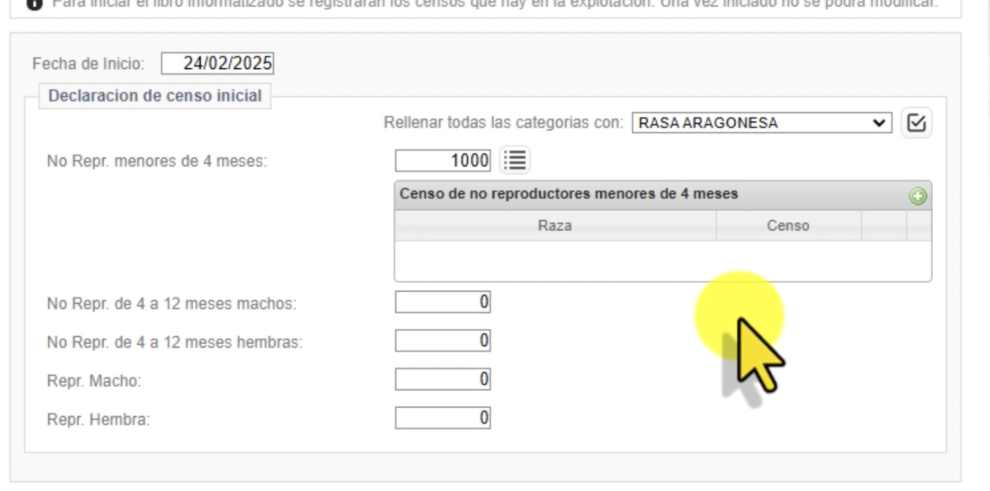Click the No Repr. menores de 4 meses label
The image size is (990, 491).
click(156, 161)
